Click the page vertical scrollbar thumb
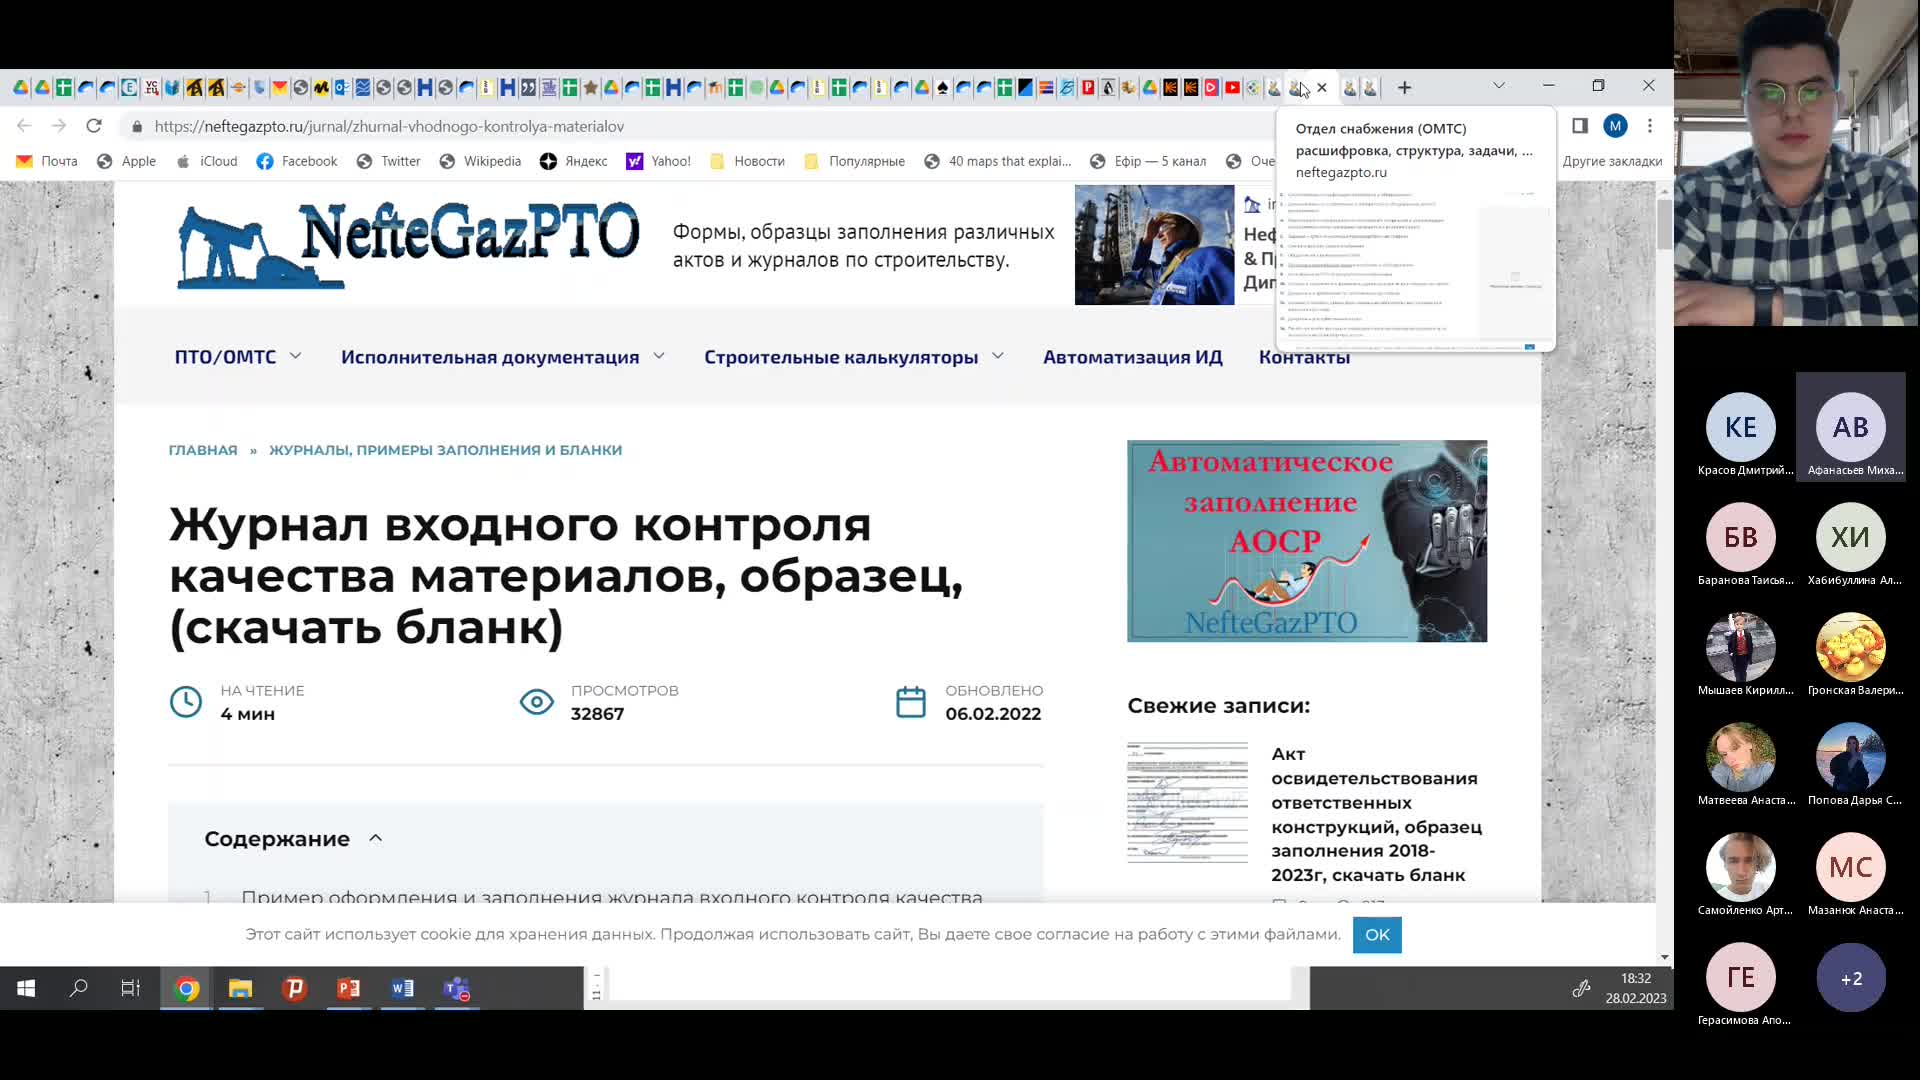Screen dimensions: 1920x1080 (1664, 223)
